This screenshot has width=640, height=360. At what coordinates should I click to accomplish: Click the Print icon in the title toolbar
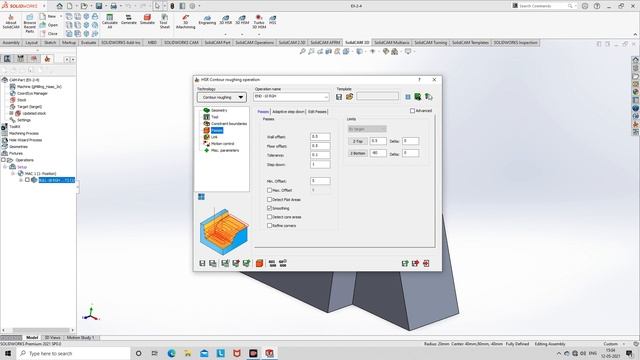click(x=113, y=6)
